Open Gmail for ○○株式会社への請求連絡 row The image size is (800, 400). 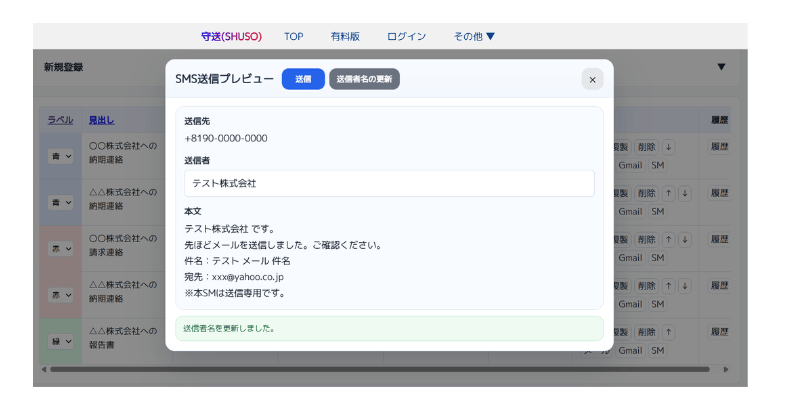(630, 258)
